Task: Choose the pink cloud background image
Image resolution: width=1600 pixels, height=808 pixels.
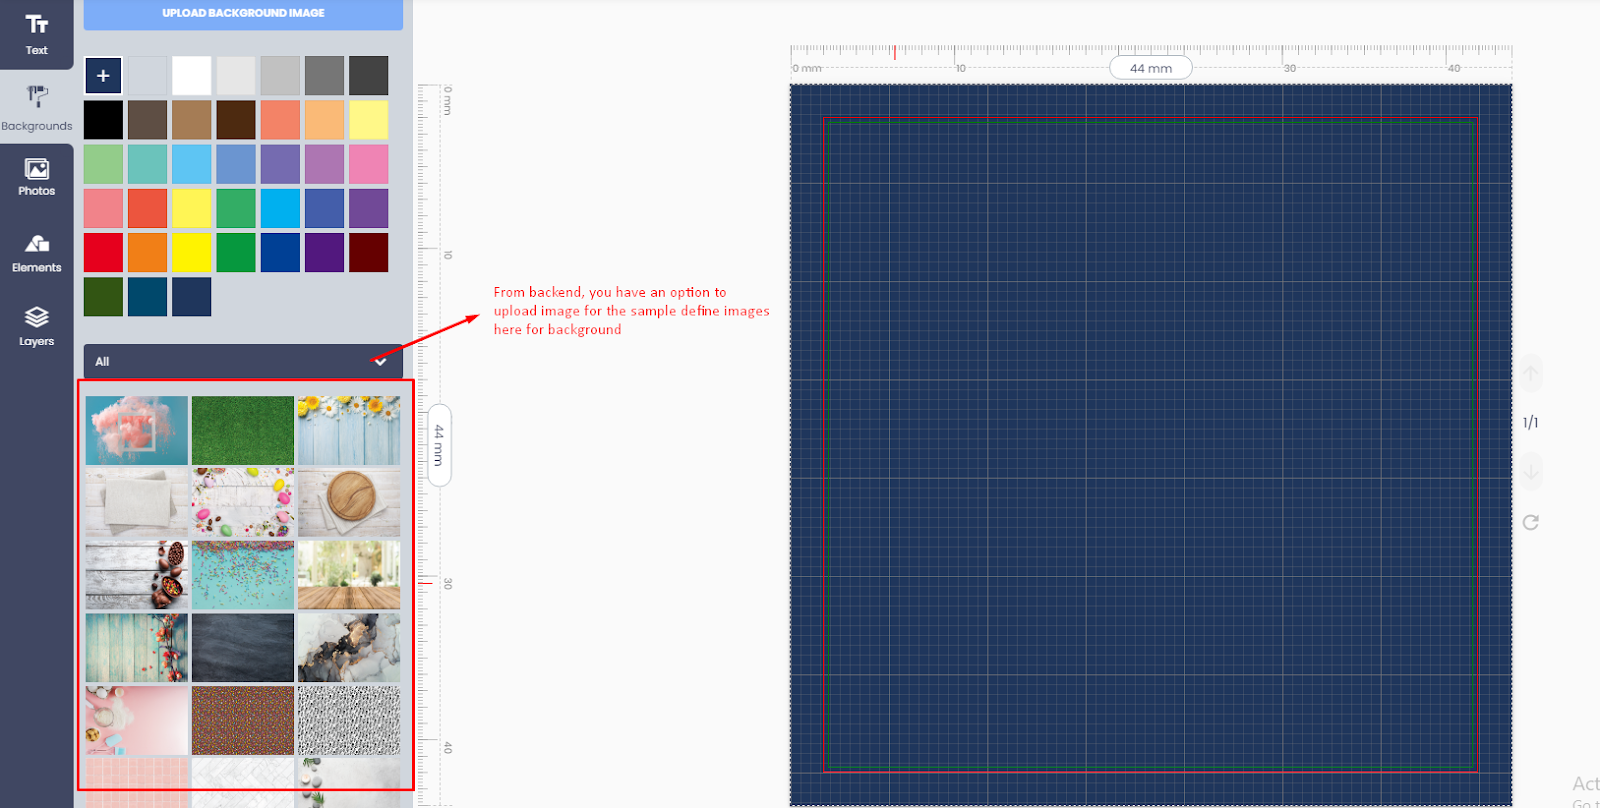Action: [136, 430]
